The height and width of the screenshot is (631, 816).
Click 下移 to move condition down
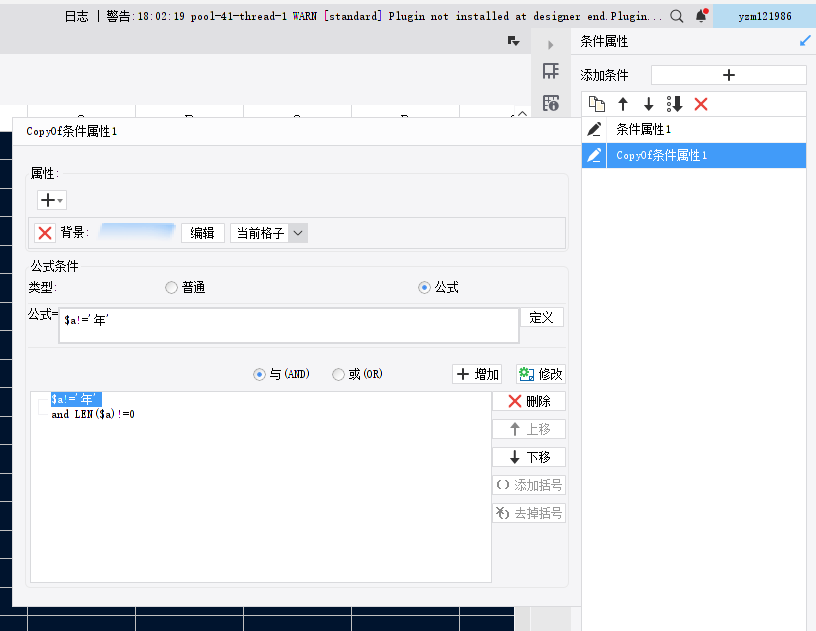[529, 457]
